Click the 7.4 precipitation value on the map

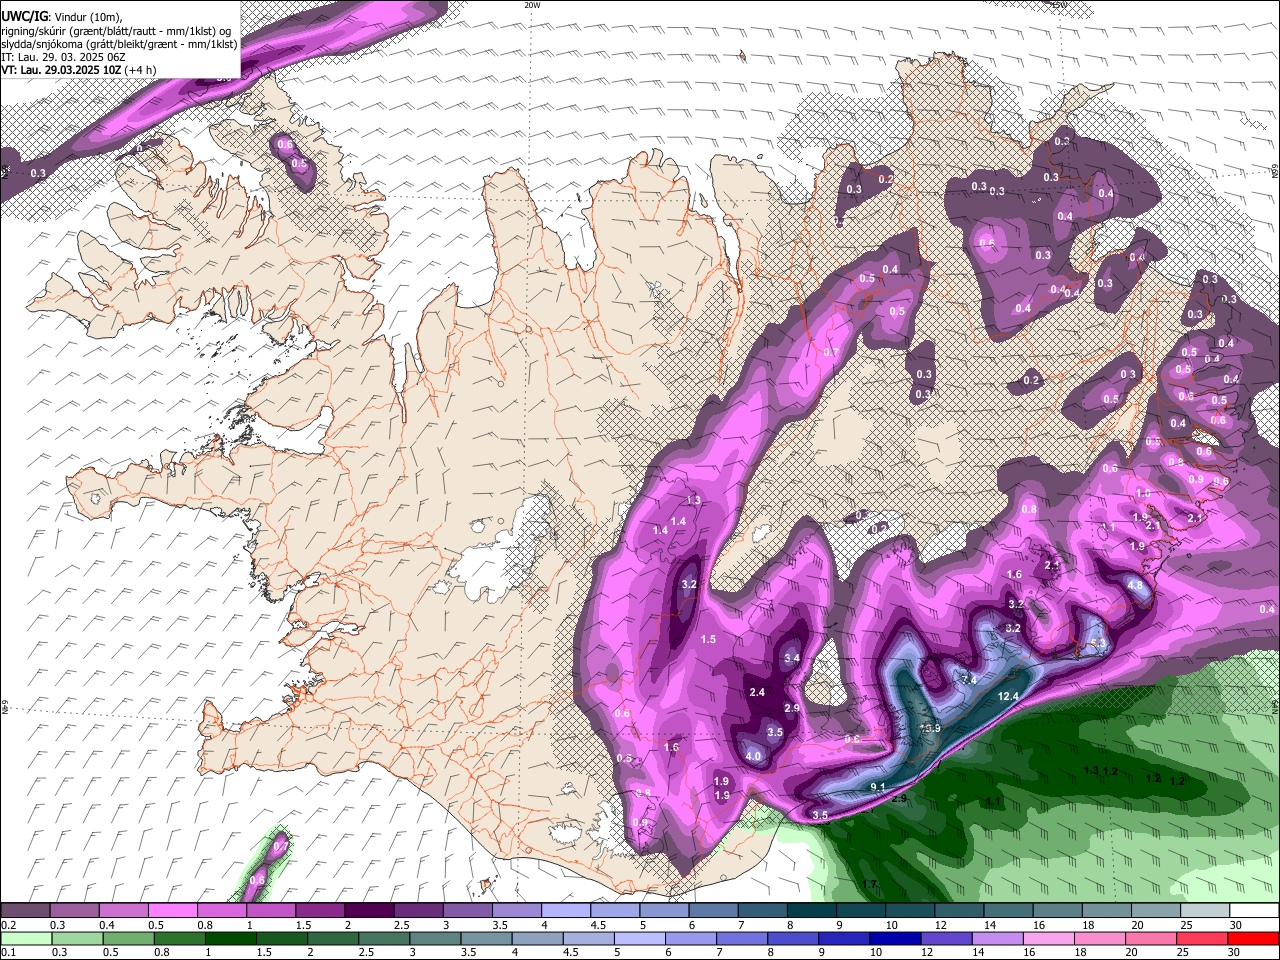(968, 679)
